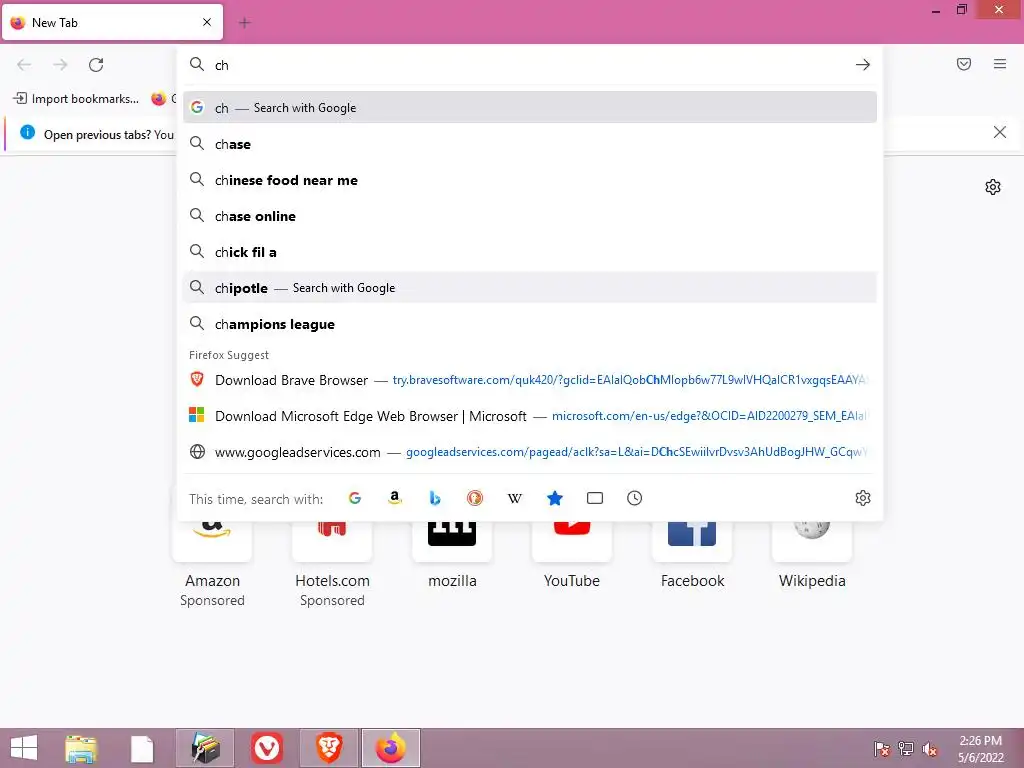The image size is (1024, 768).
Task: Choose the 'champions league' suggestion
Action: [x=530, y=324]
